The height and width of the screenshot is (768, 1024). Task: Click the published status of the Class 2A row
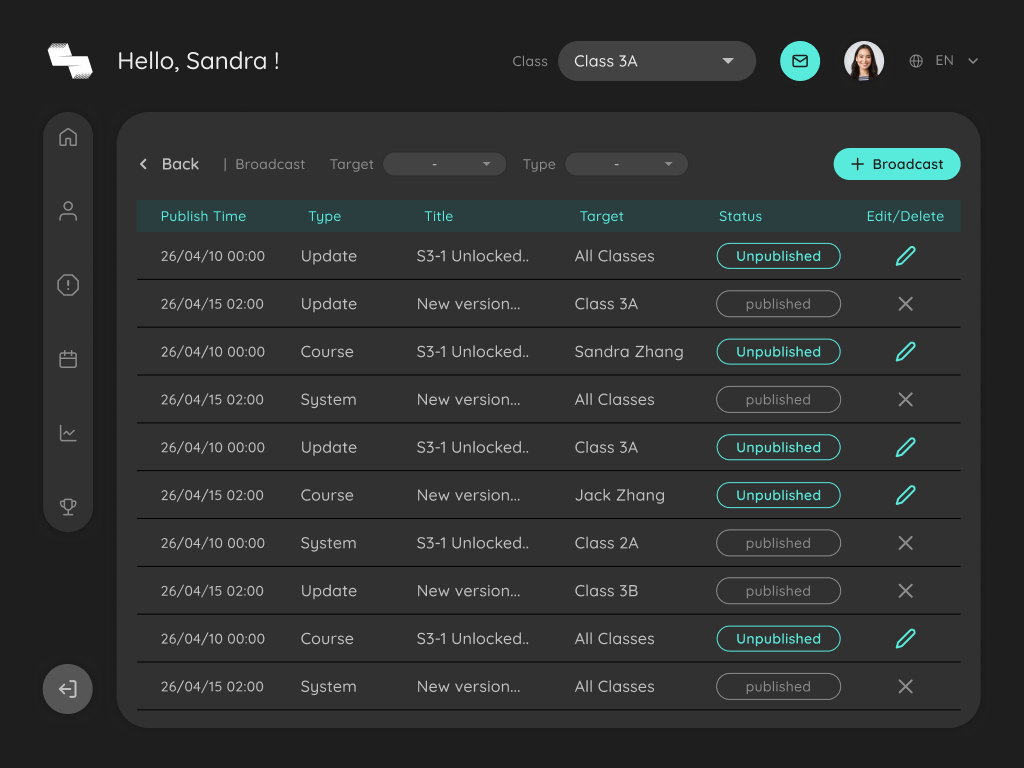[x=778, y=543]
